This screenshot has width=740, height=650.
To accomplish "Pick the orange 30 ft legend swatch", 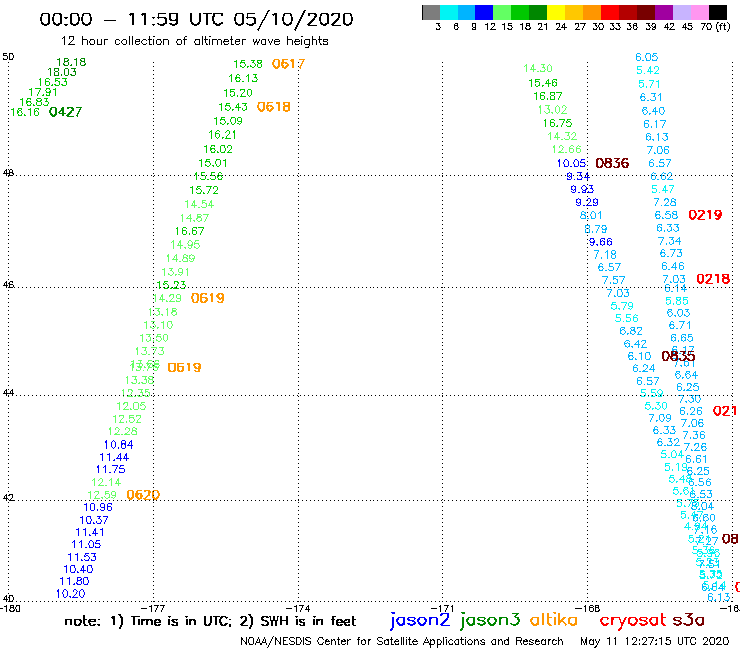I will (x=592, y=12).
